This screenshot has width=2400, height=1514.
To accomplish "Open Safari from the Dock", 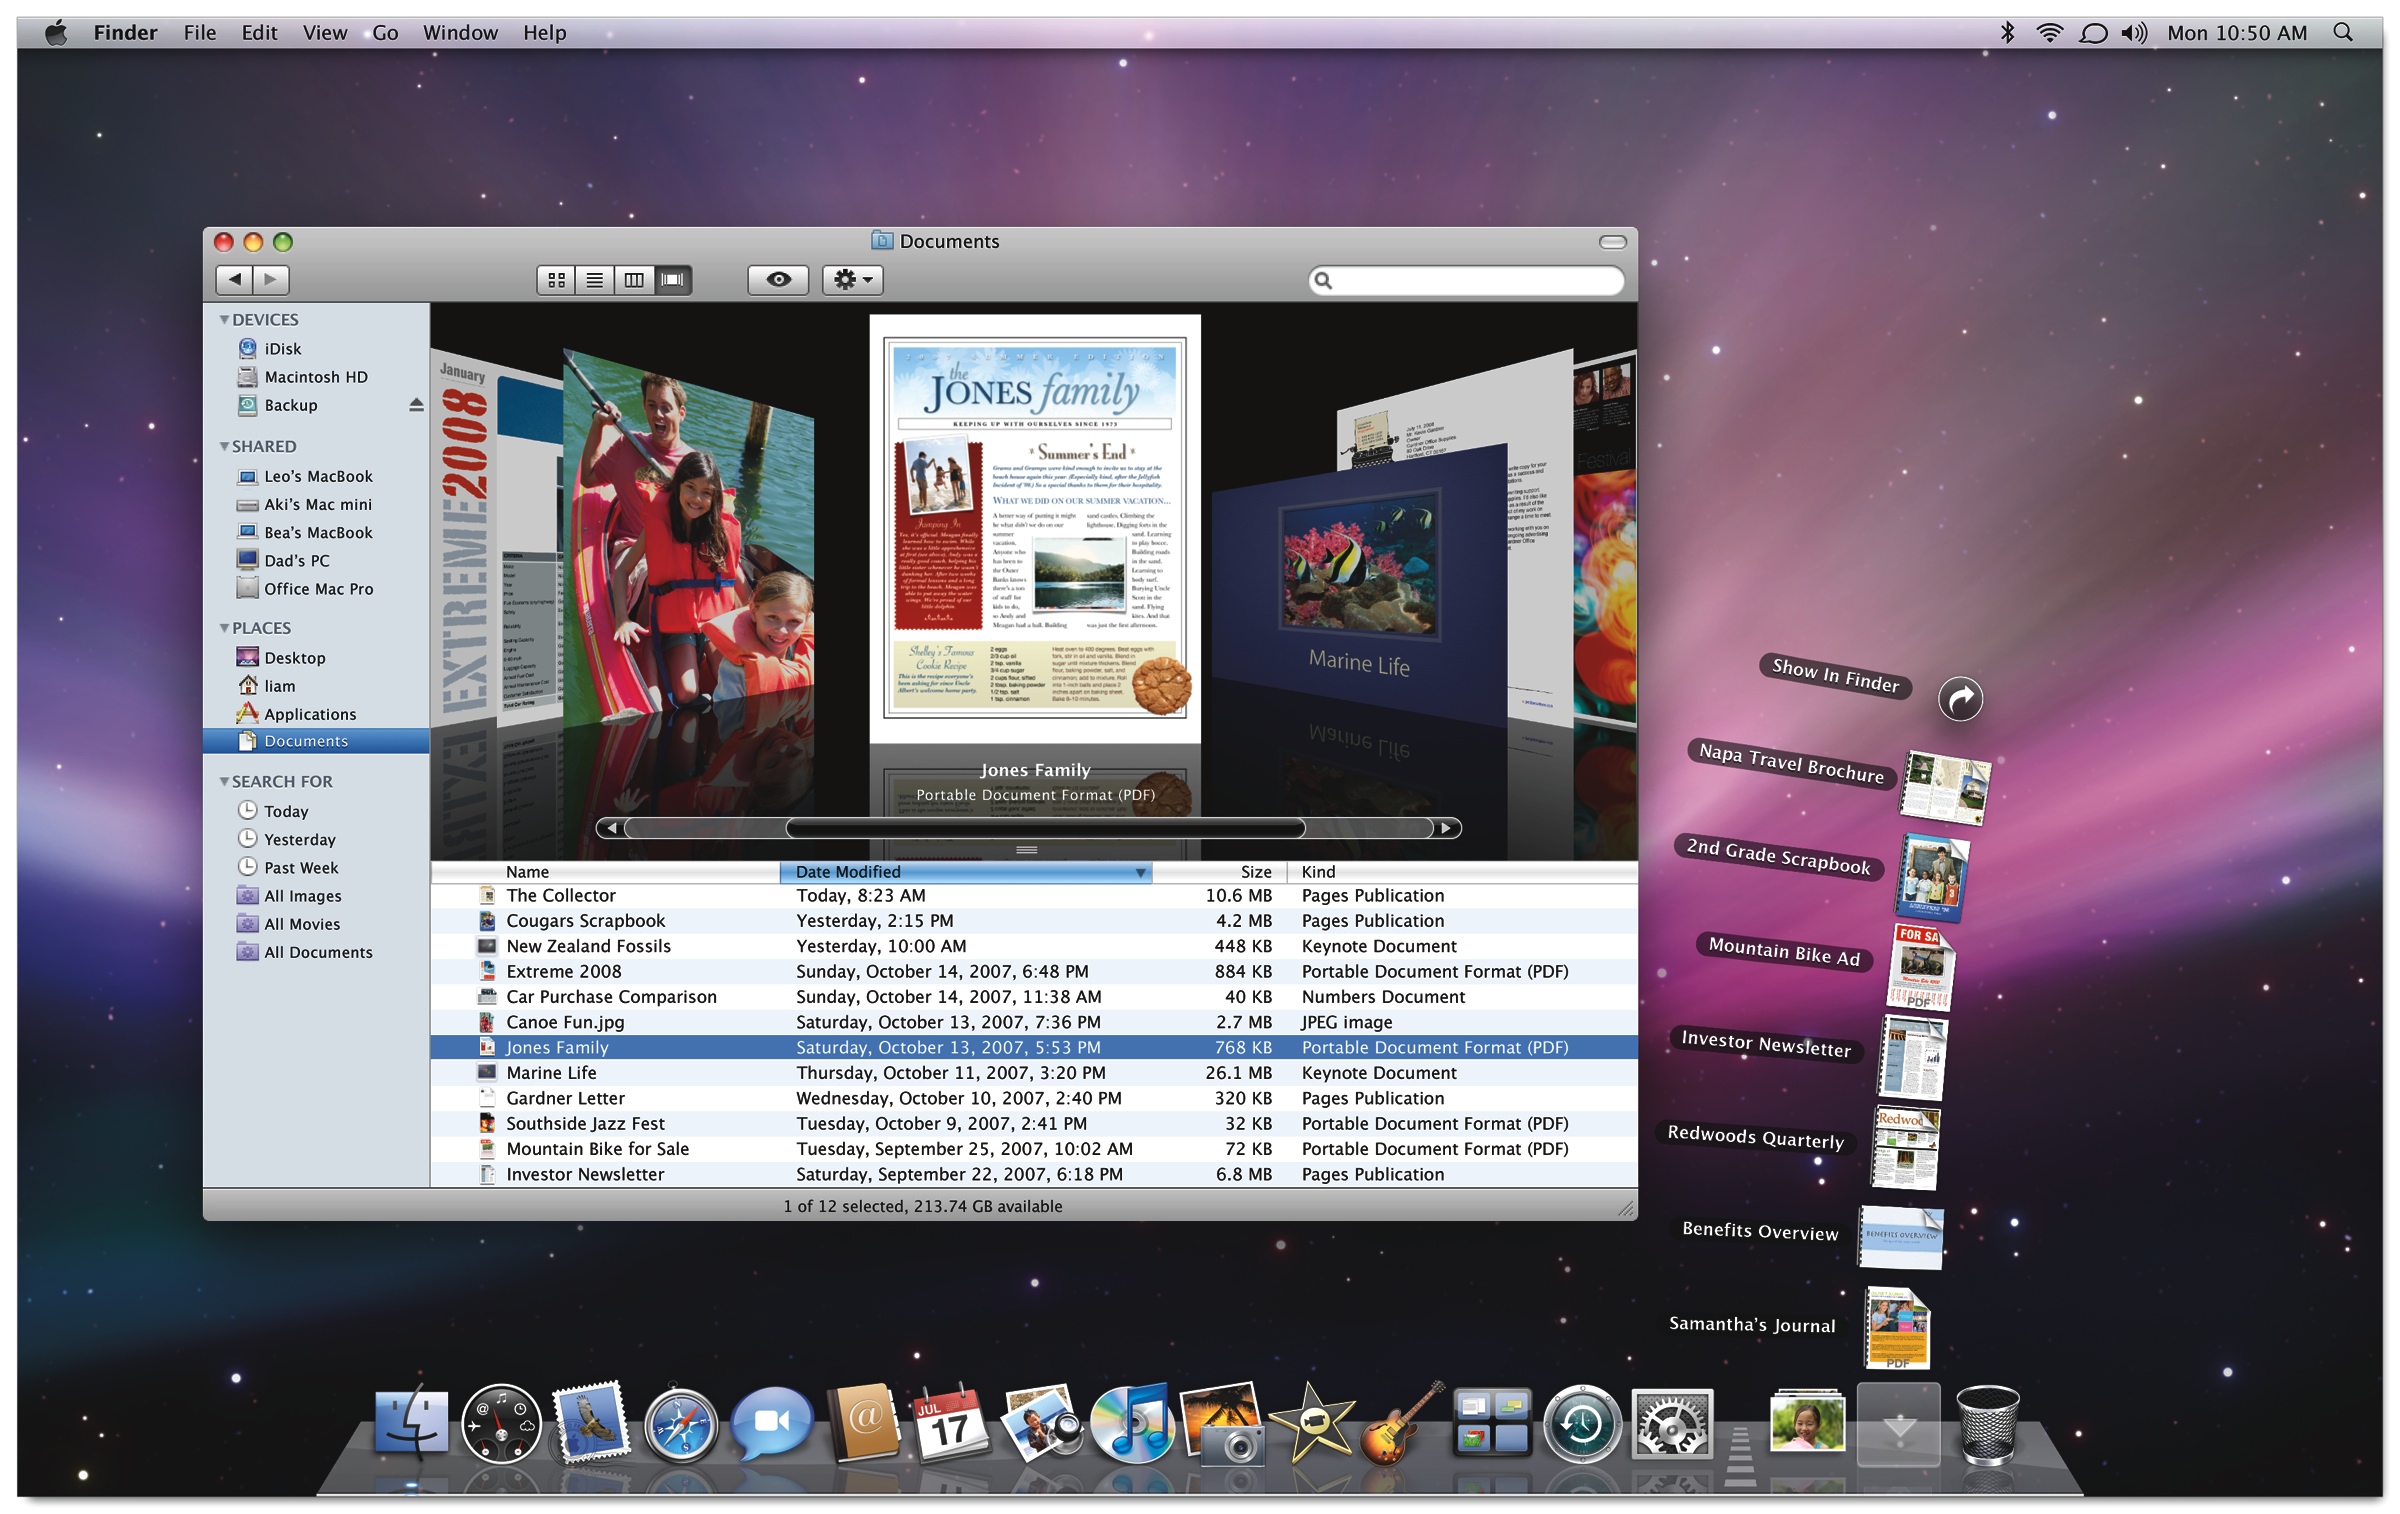I will [680, 1425].
